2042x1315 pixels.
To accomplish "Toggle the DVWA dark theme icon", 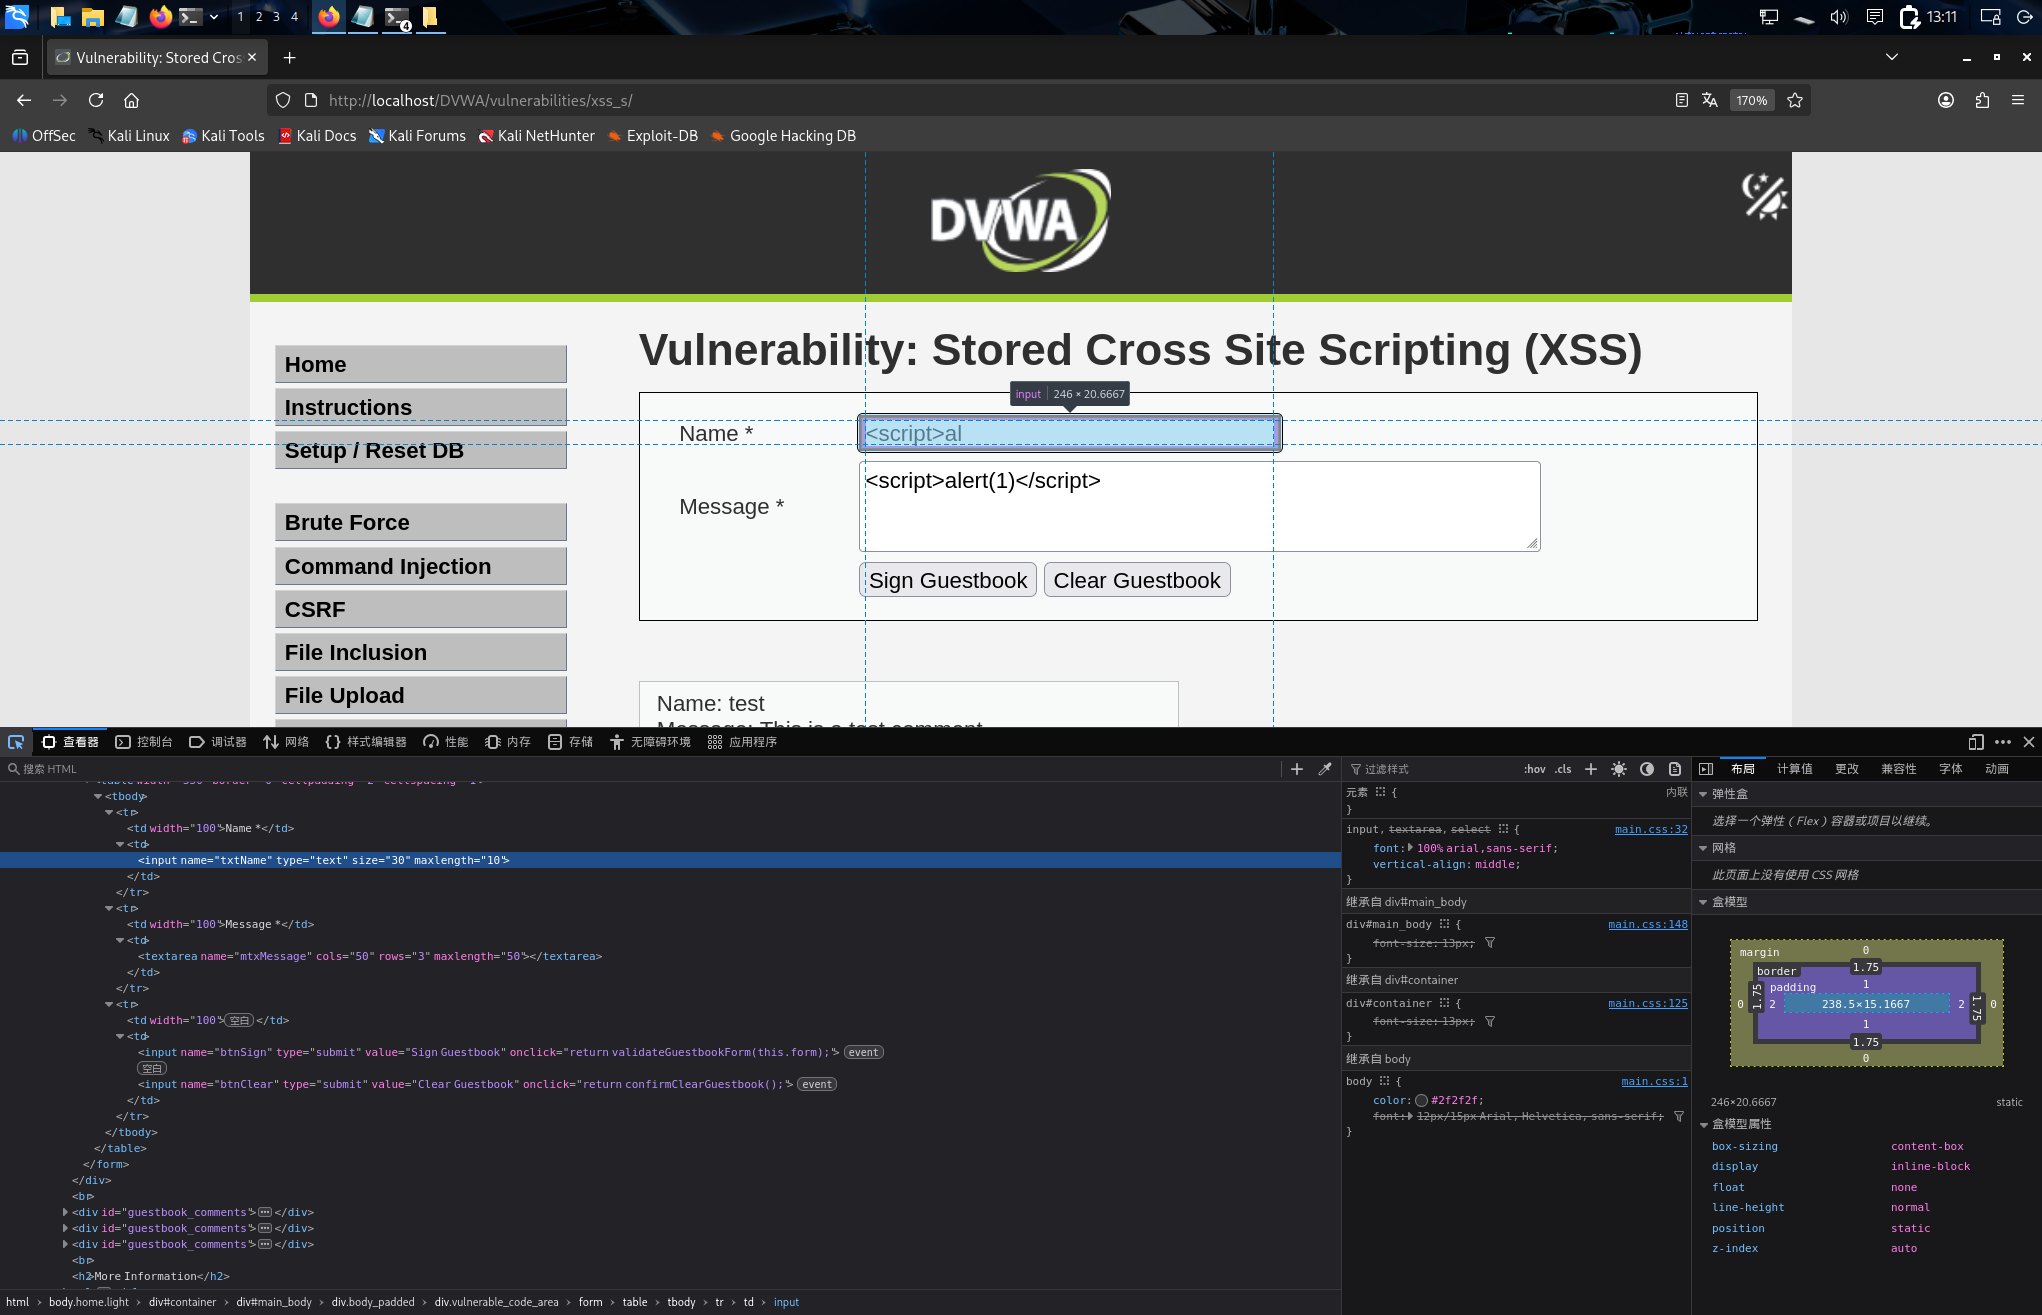I will coord(1764,195).
